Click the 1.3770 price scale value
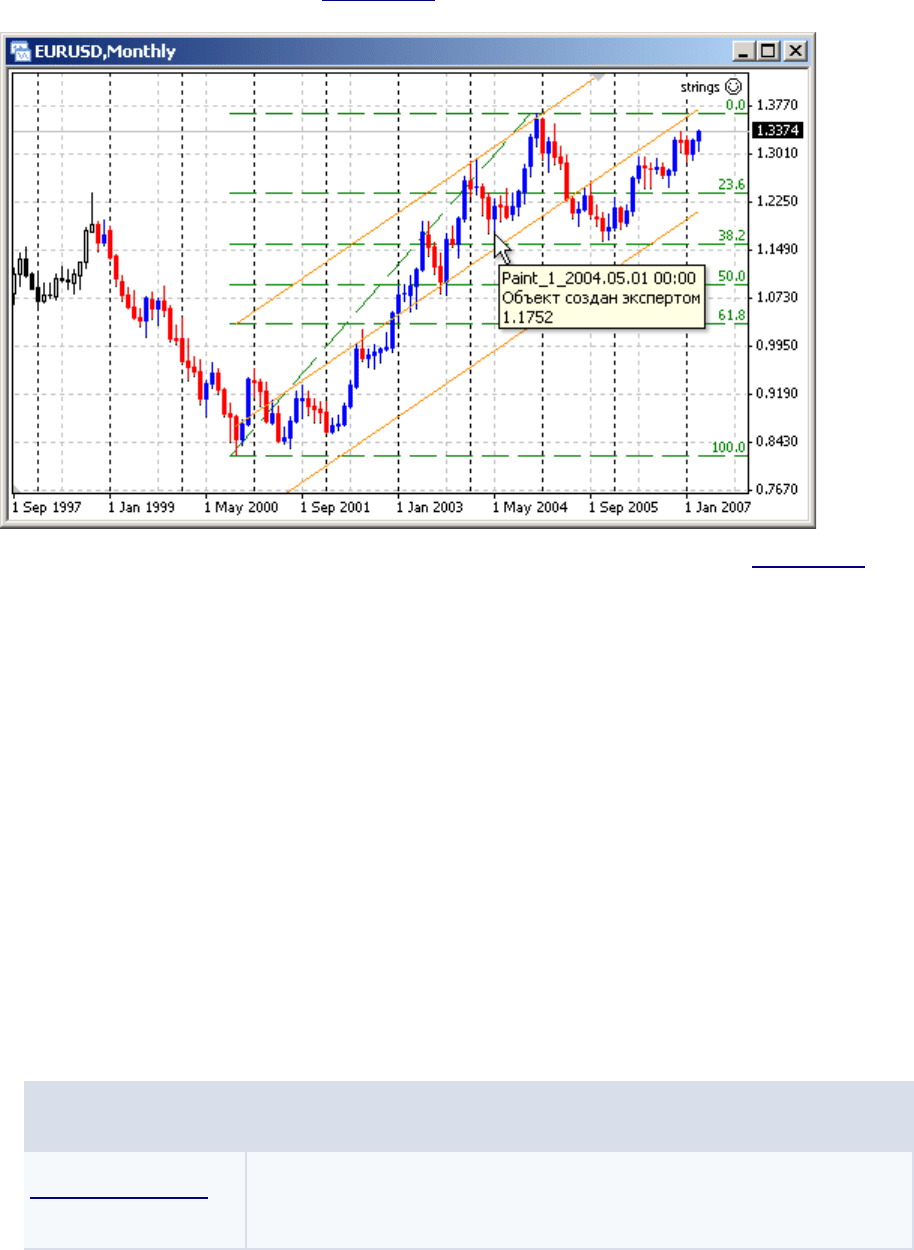 coord(778,104)
